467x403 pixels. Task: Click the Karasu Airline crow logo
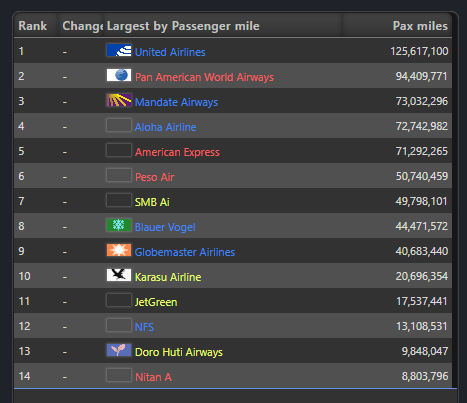[119, 275]
